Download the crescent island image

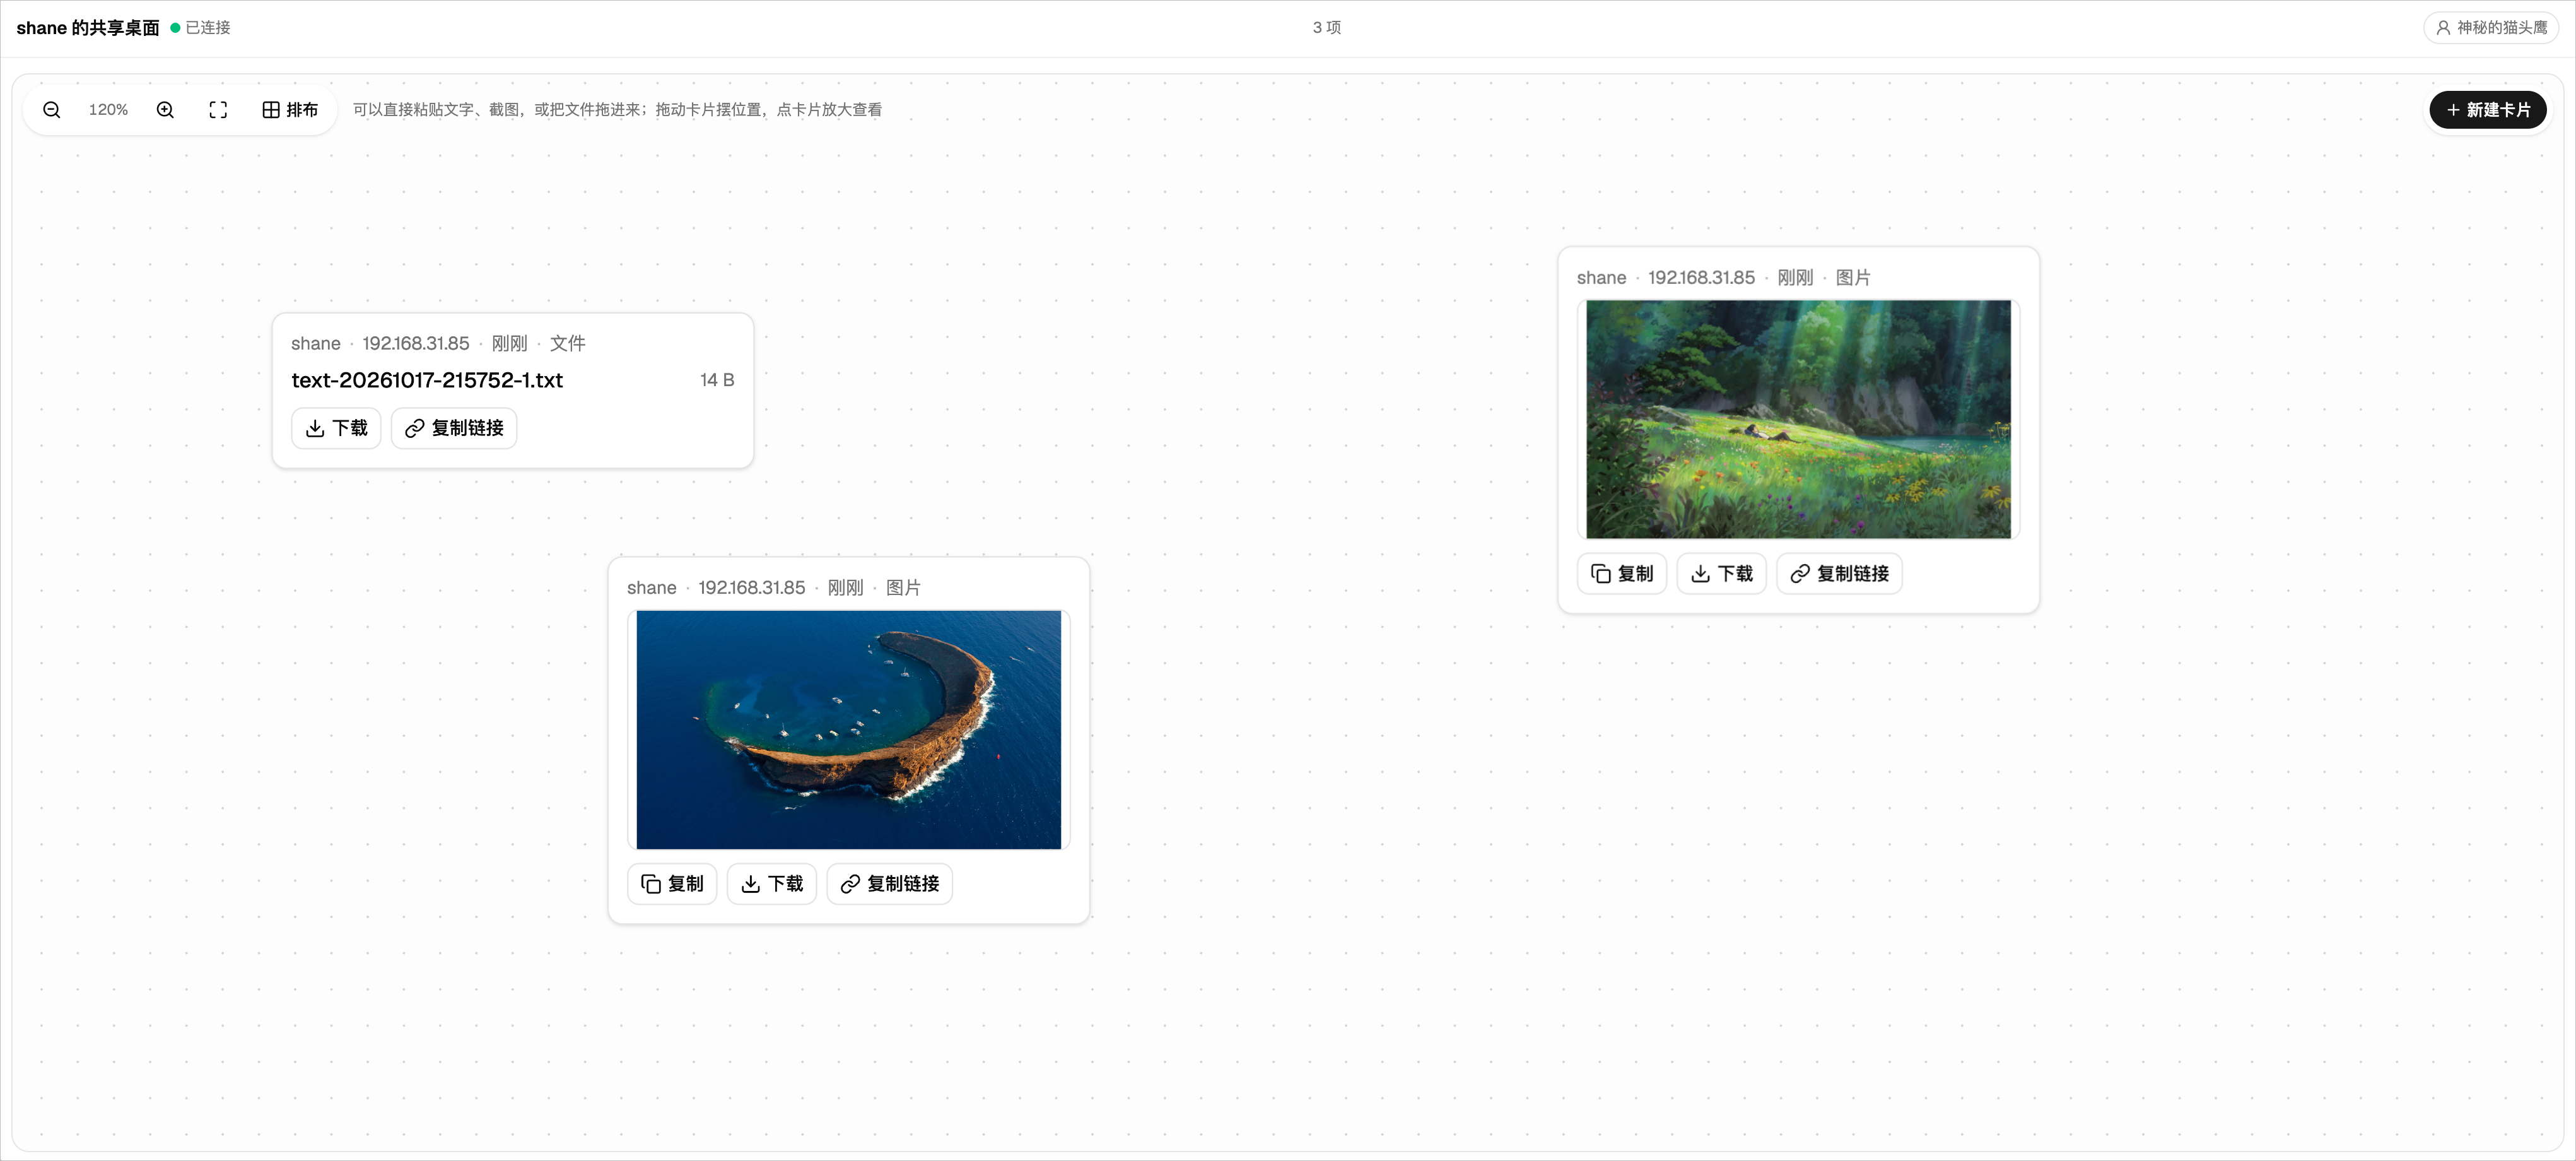click(x=772, y=884)
